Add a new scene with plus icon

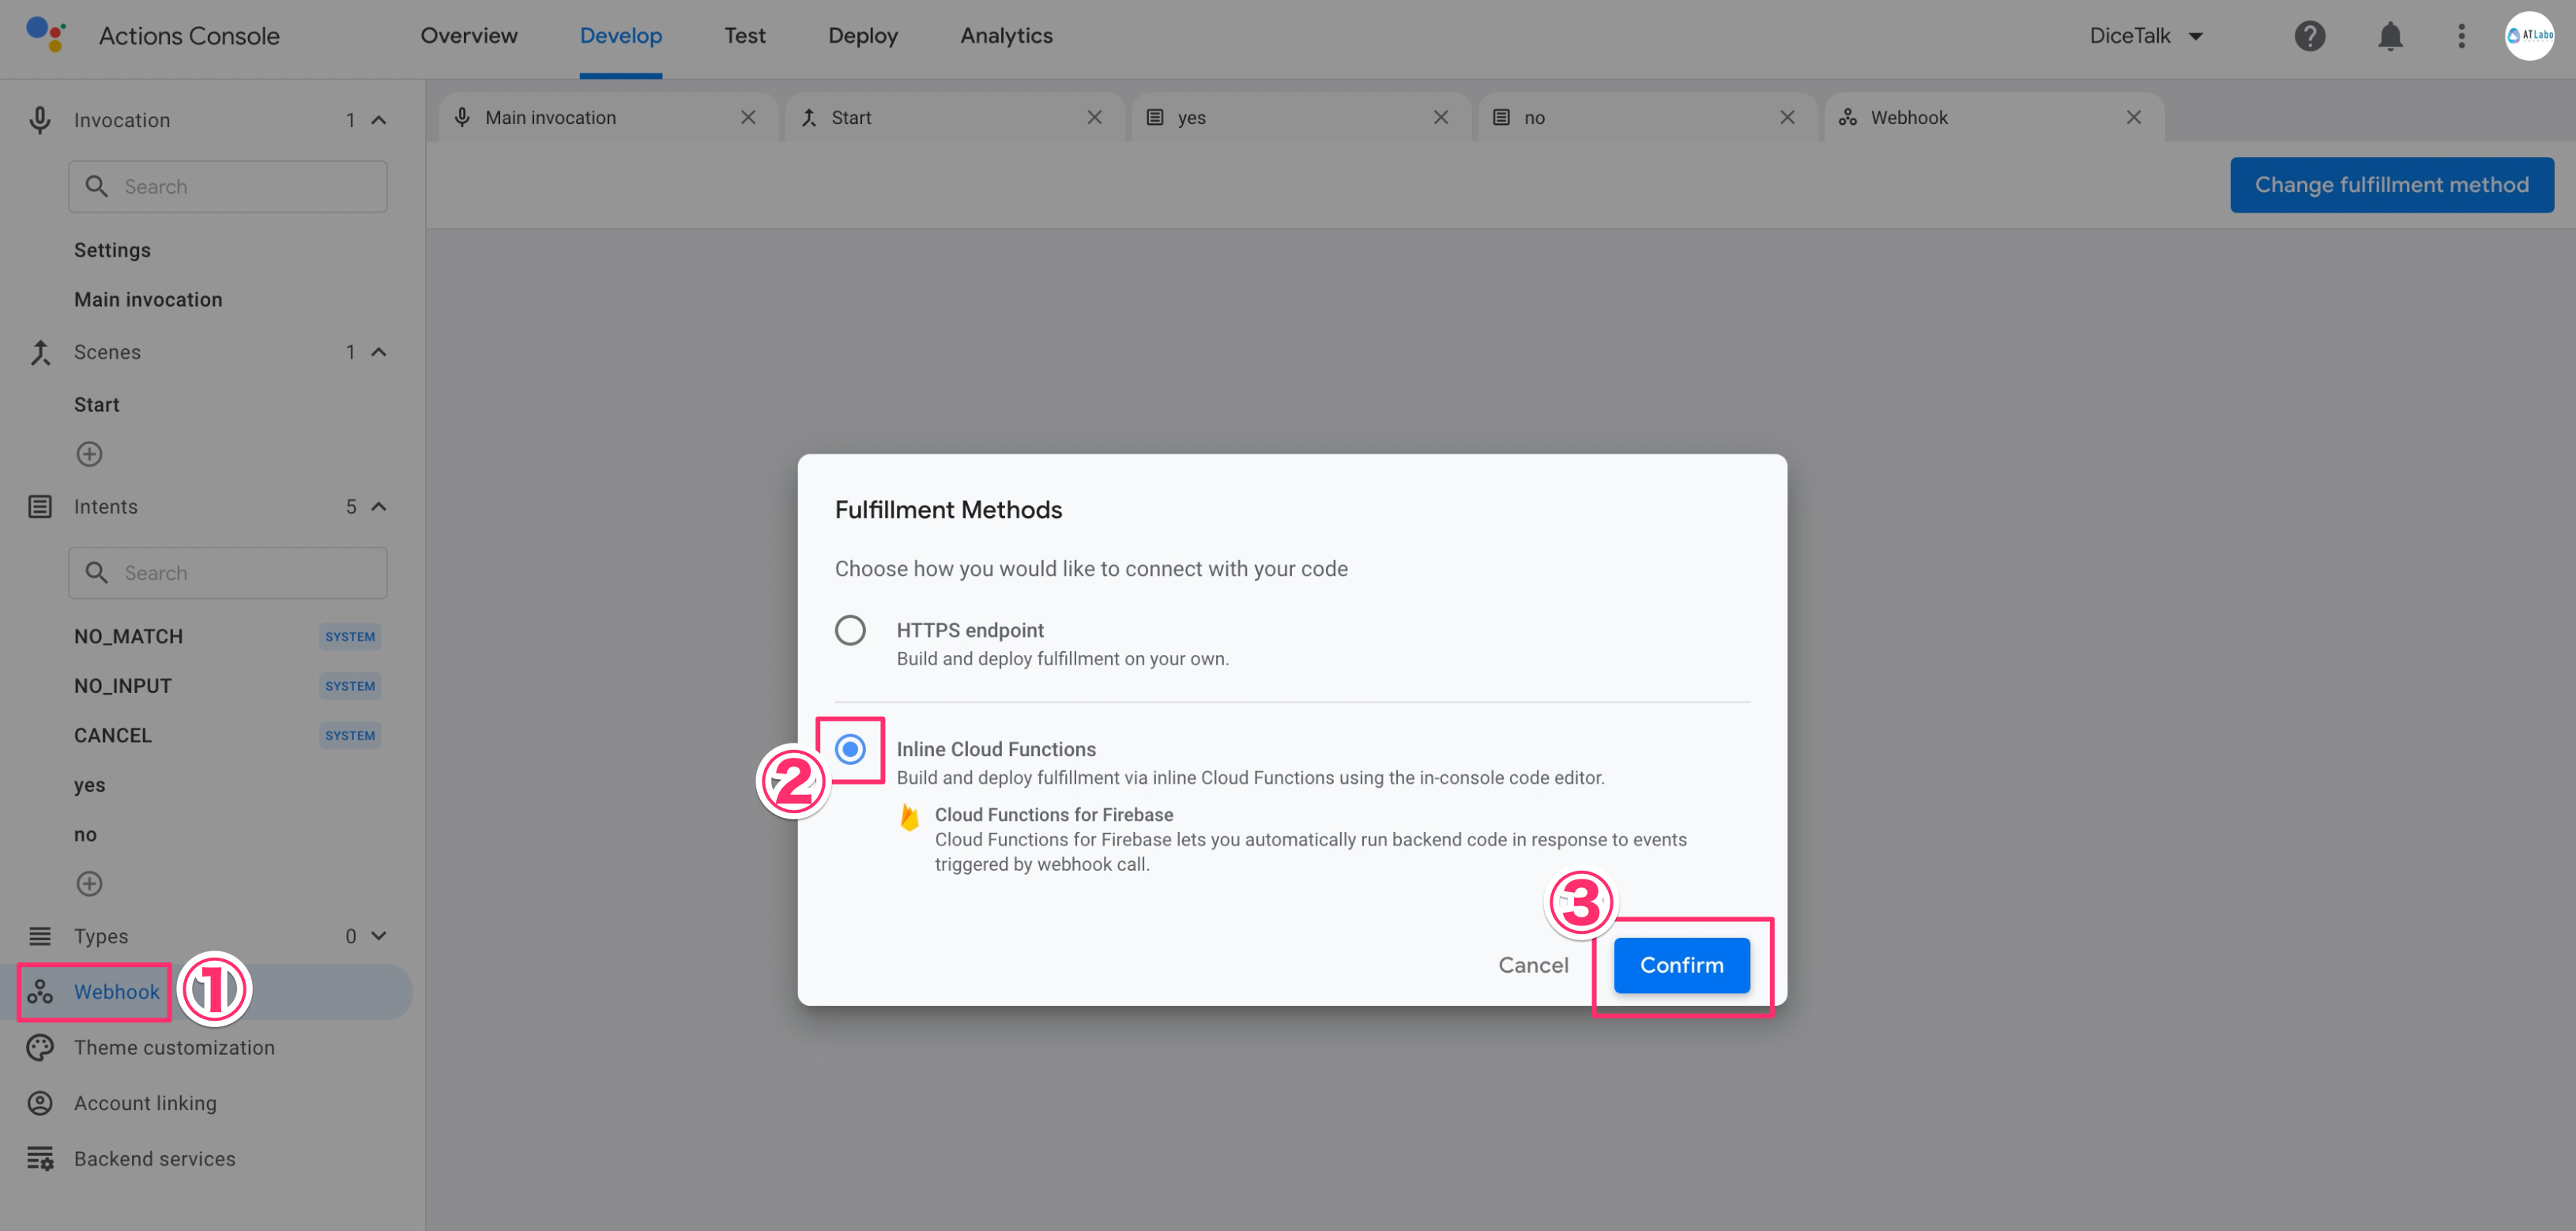[x=89, y=454]
